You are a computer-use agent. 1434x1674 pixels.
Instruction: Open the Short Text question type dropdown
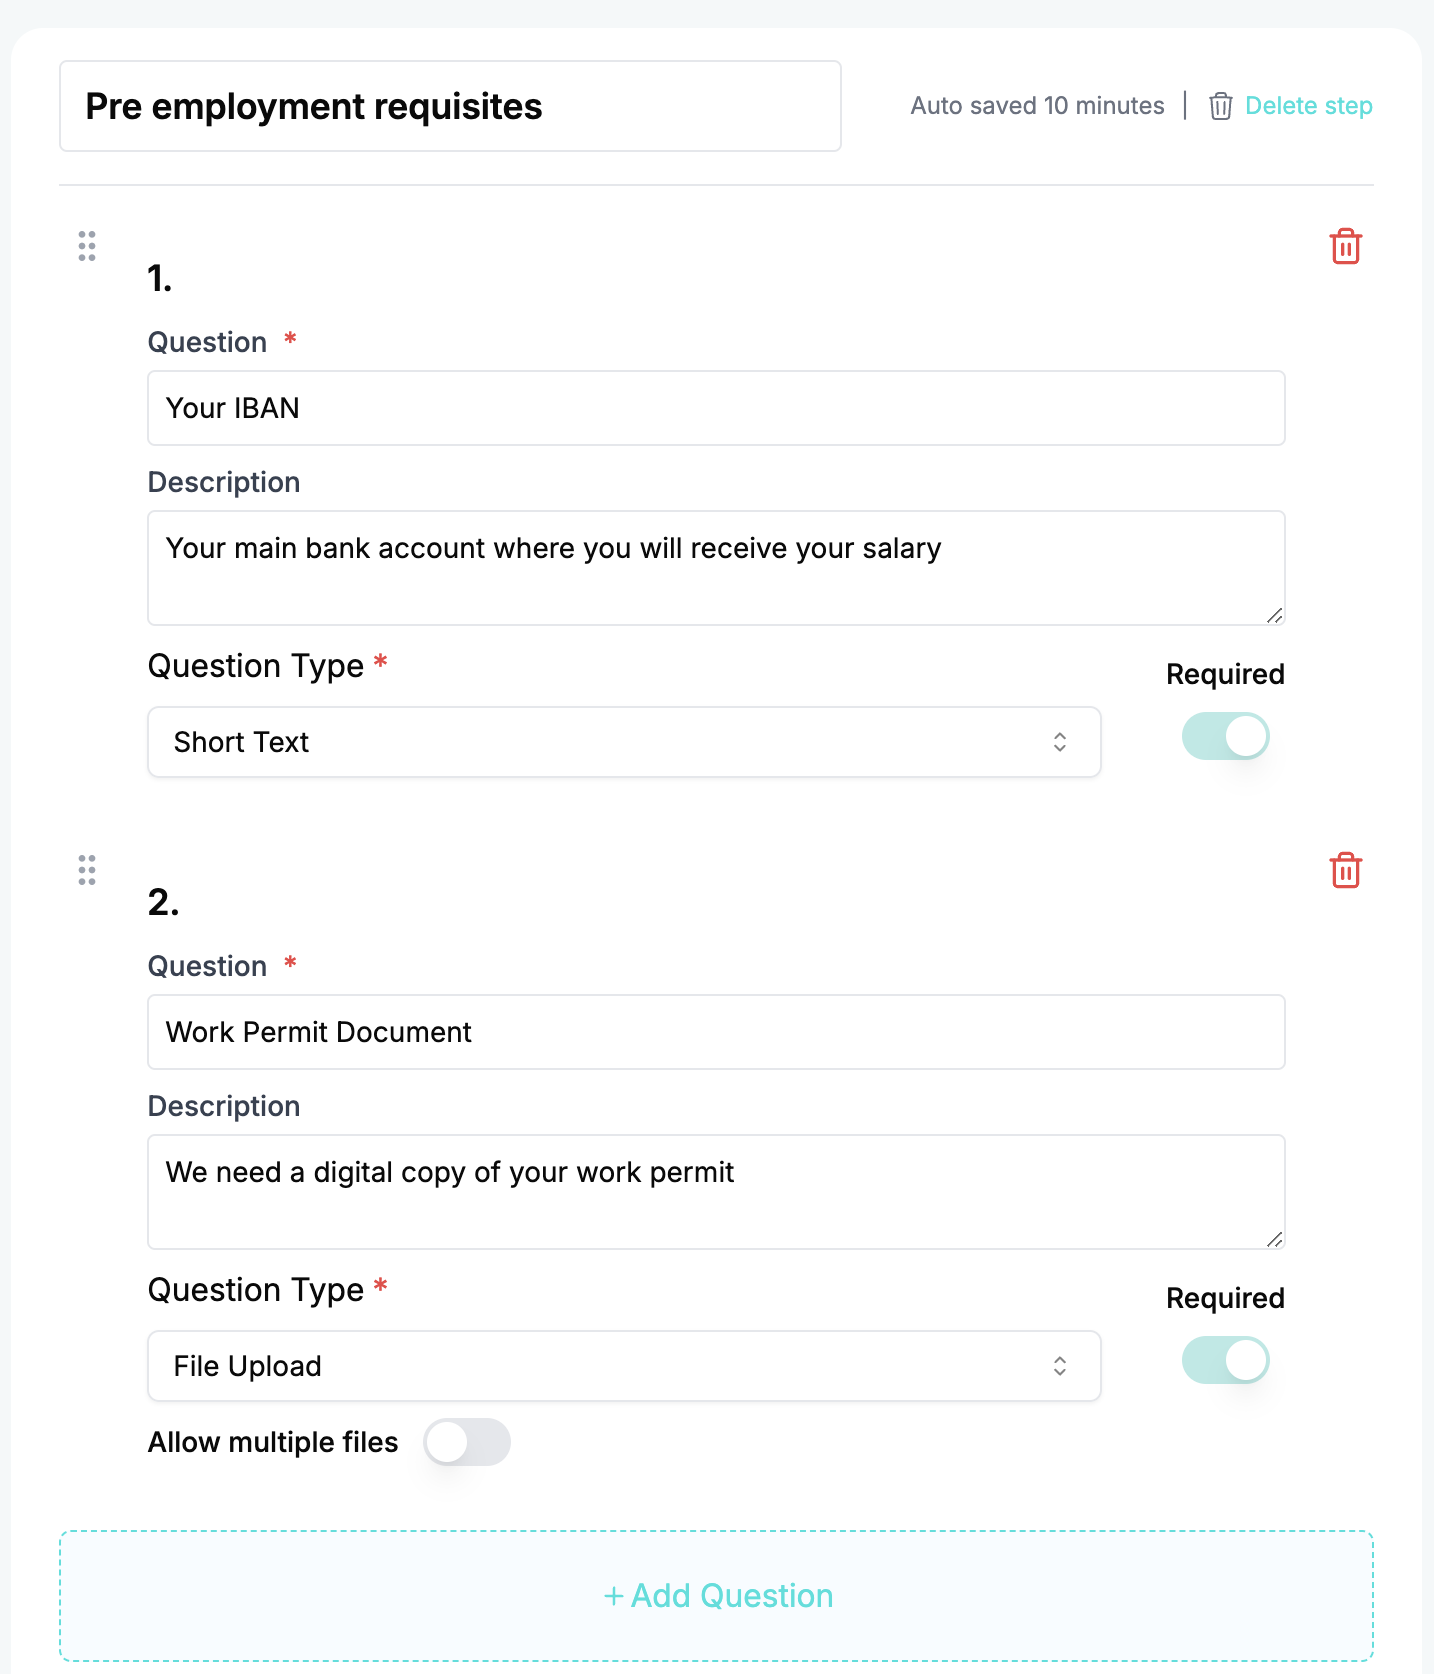(600, 742)
